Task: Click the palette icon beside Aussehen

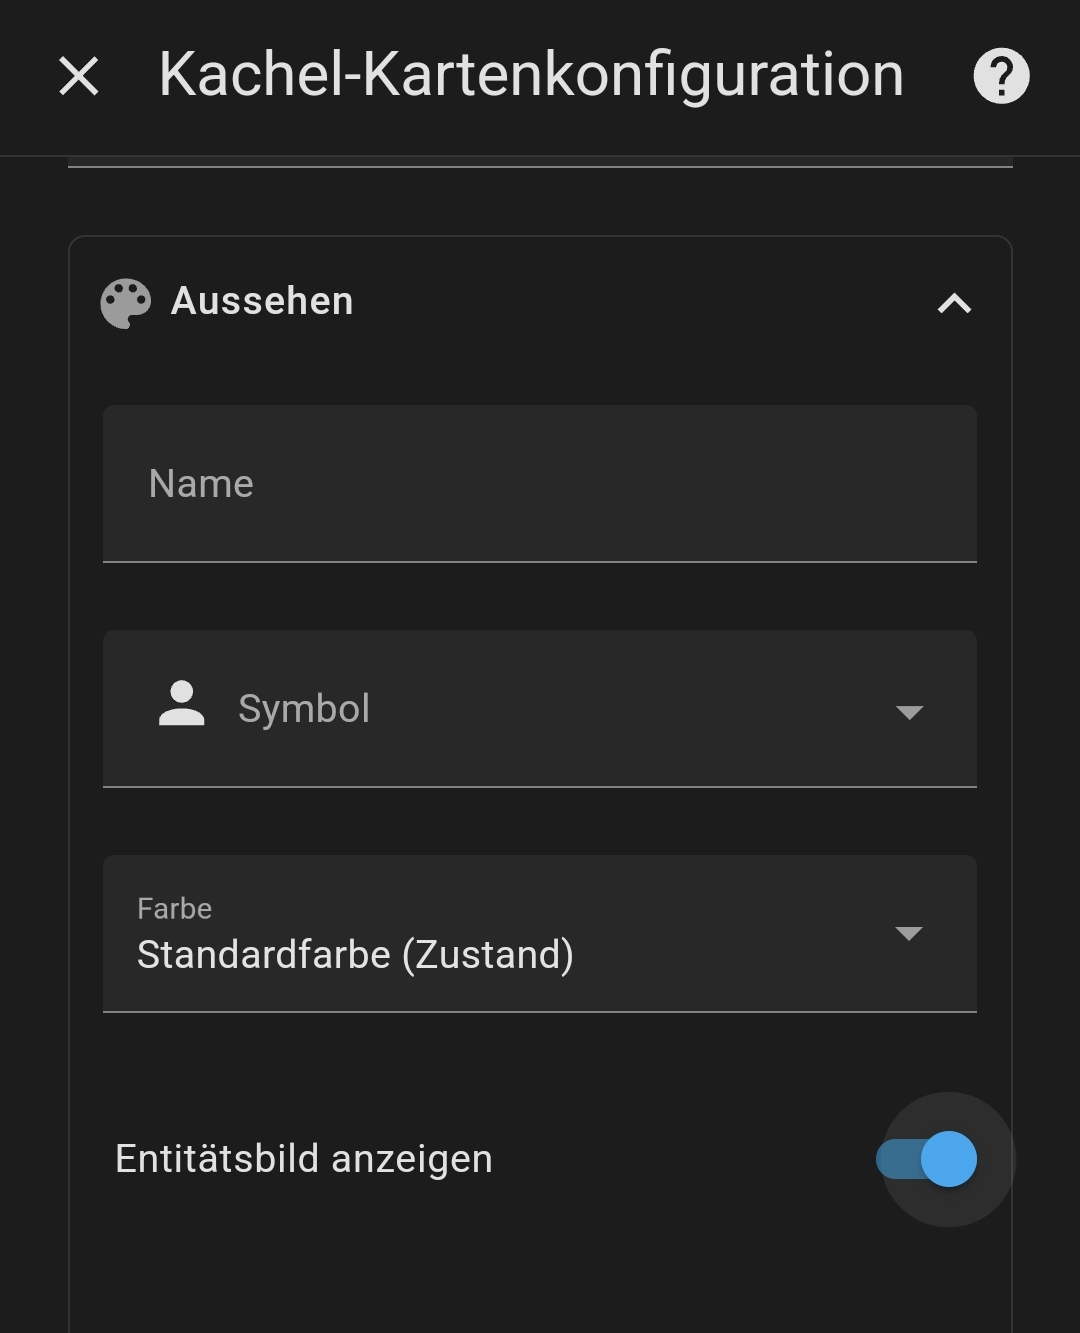Action: pyautogui.click(x=126, y=303)
